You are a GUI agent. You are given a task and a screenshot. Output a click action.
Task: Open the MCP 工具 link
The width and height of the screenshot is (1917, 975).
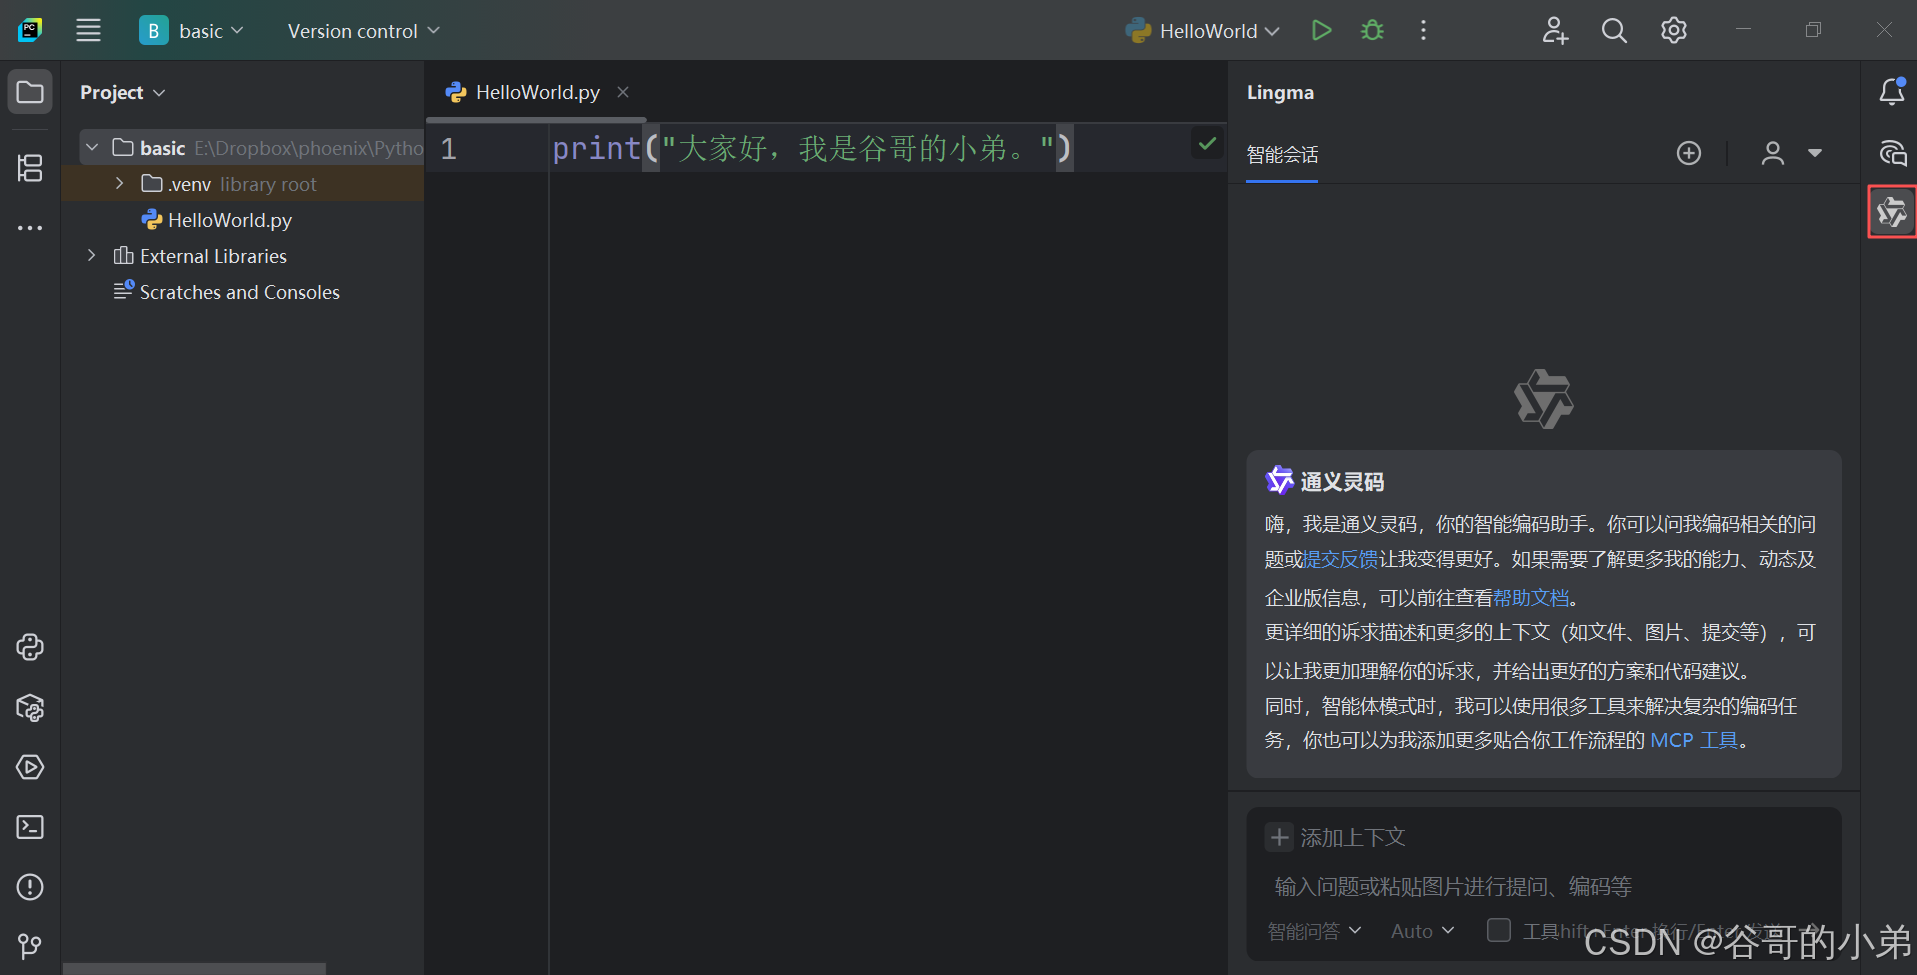coord(1694,740)
